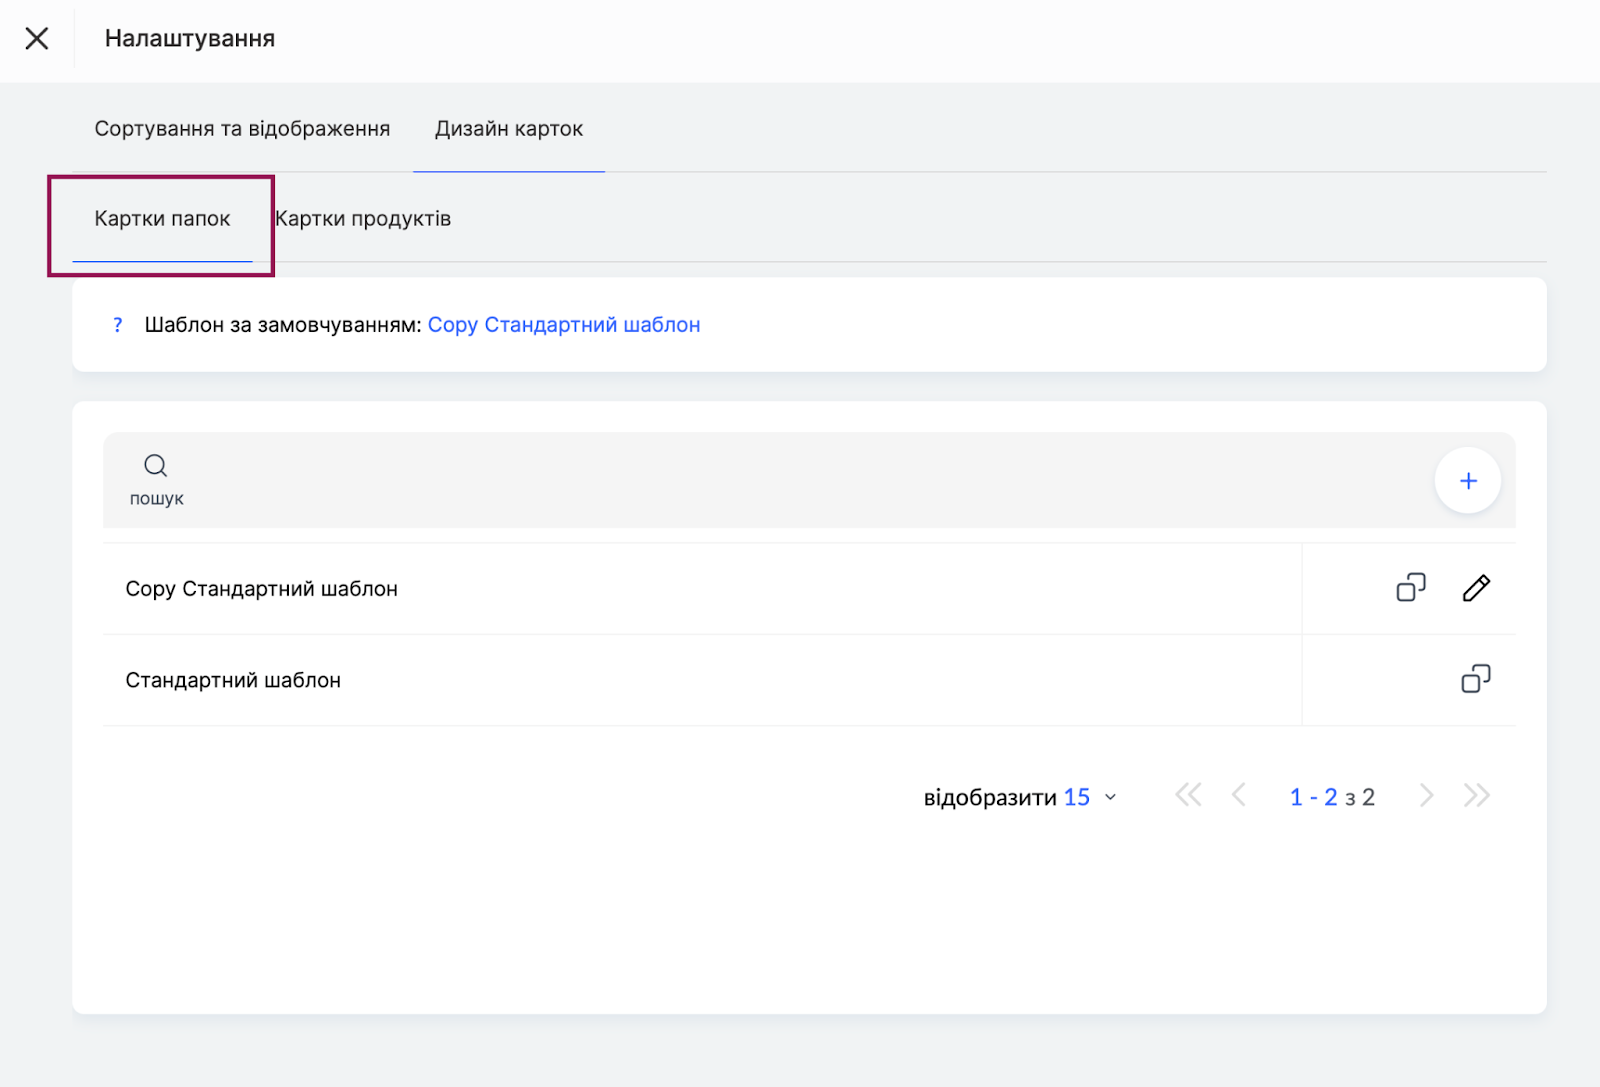Switch to Картки продуктів sub-tab
The image size is (1600, 1087).
(363, 219)
